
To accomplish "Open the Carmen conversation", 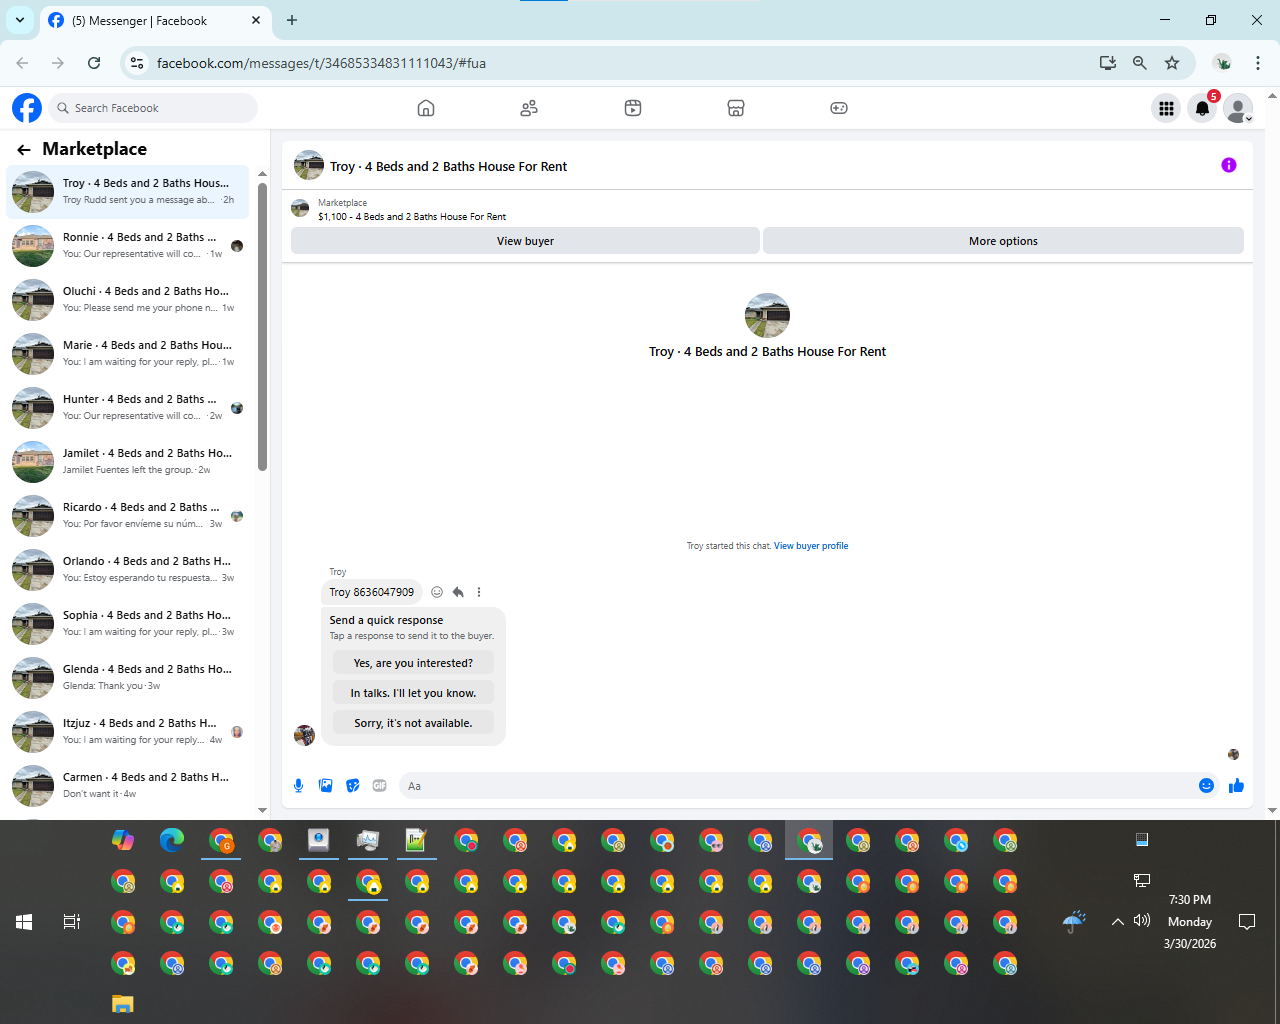I will [128, 786].
